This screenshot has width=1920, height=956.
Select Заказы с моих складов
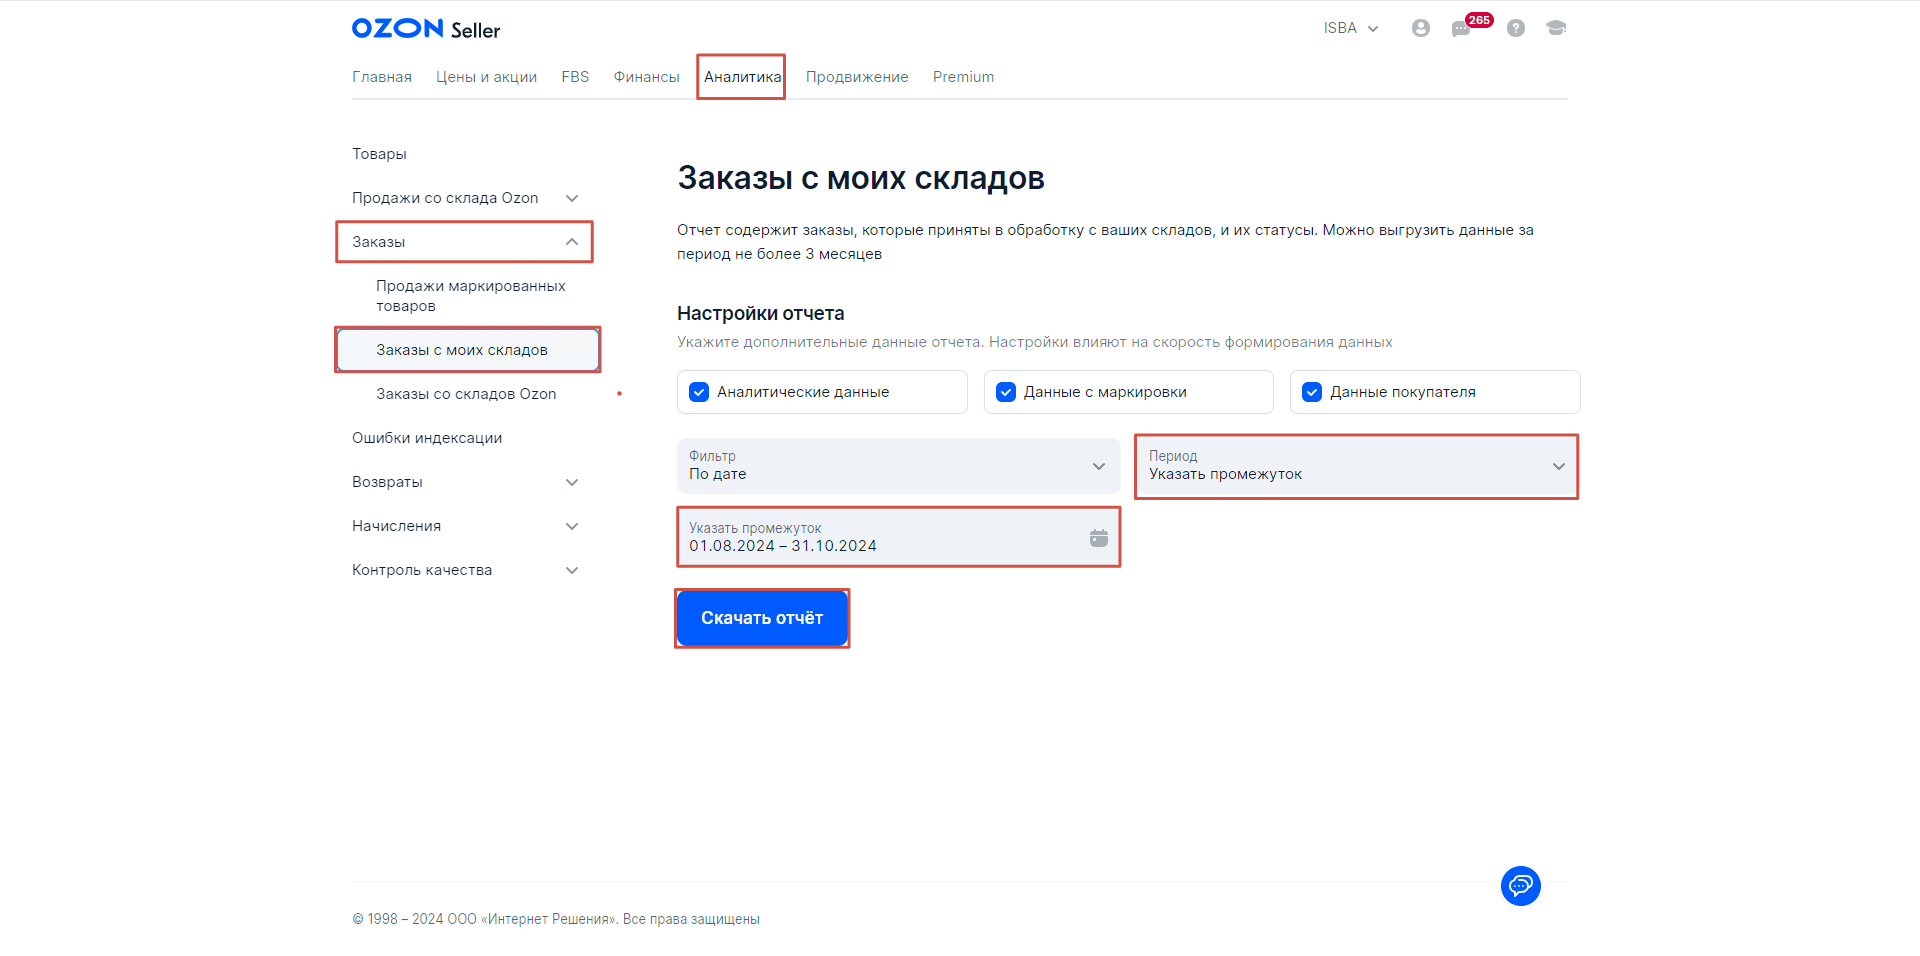point(468,350)
